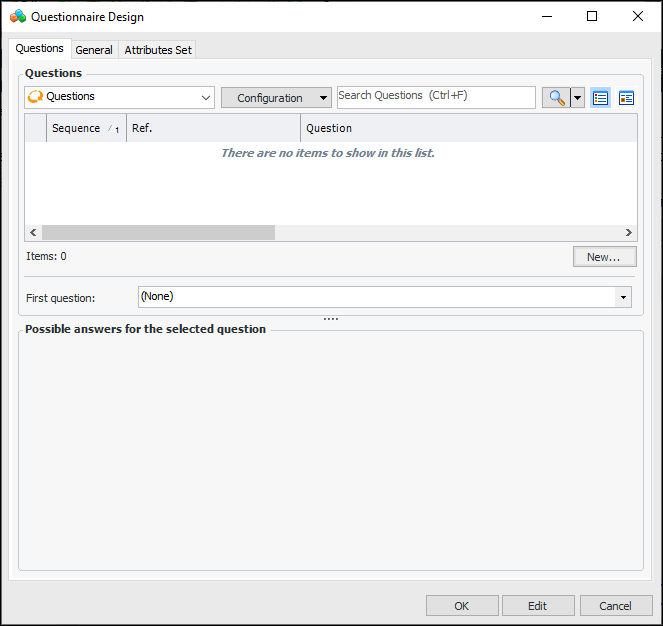Click the Edit button
Image resolution: width=663 pixels, height=626 pixels.
pyautogui.click(x=538, y=606)
